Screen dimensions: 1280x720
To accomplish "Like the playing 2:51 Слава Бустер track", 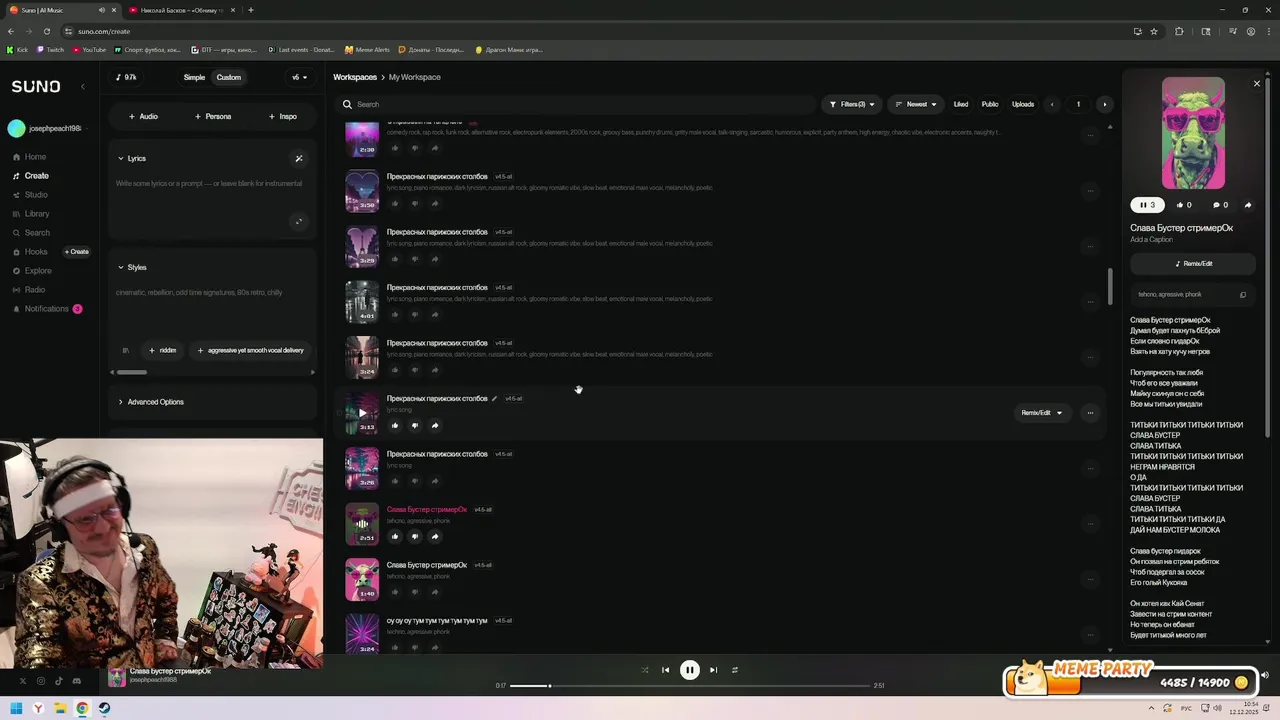I will coord(395,536).
